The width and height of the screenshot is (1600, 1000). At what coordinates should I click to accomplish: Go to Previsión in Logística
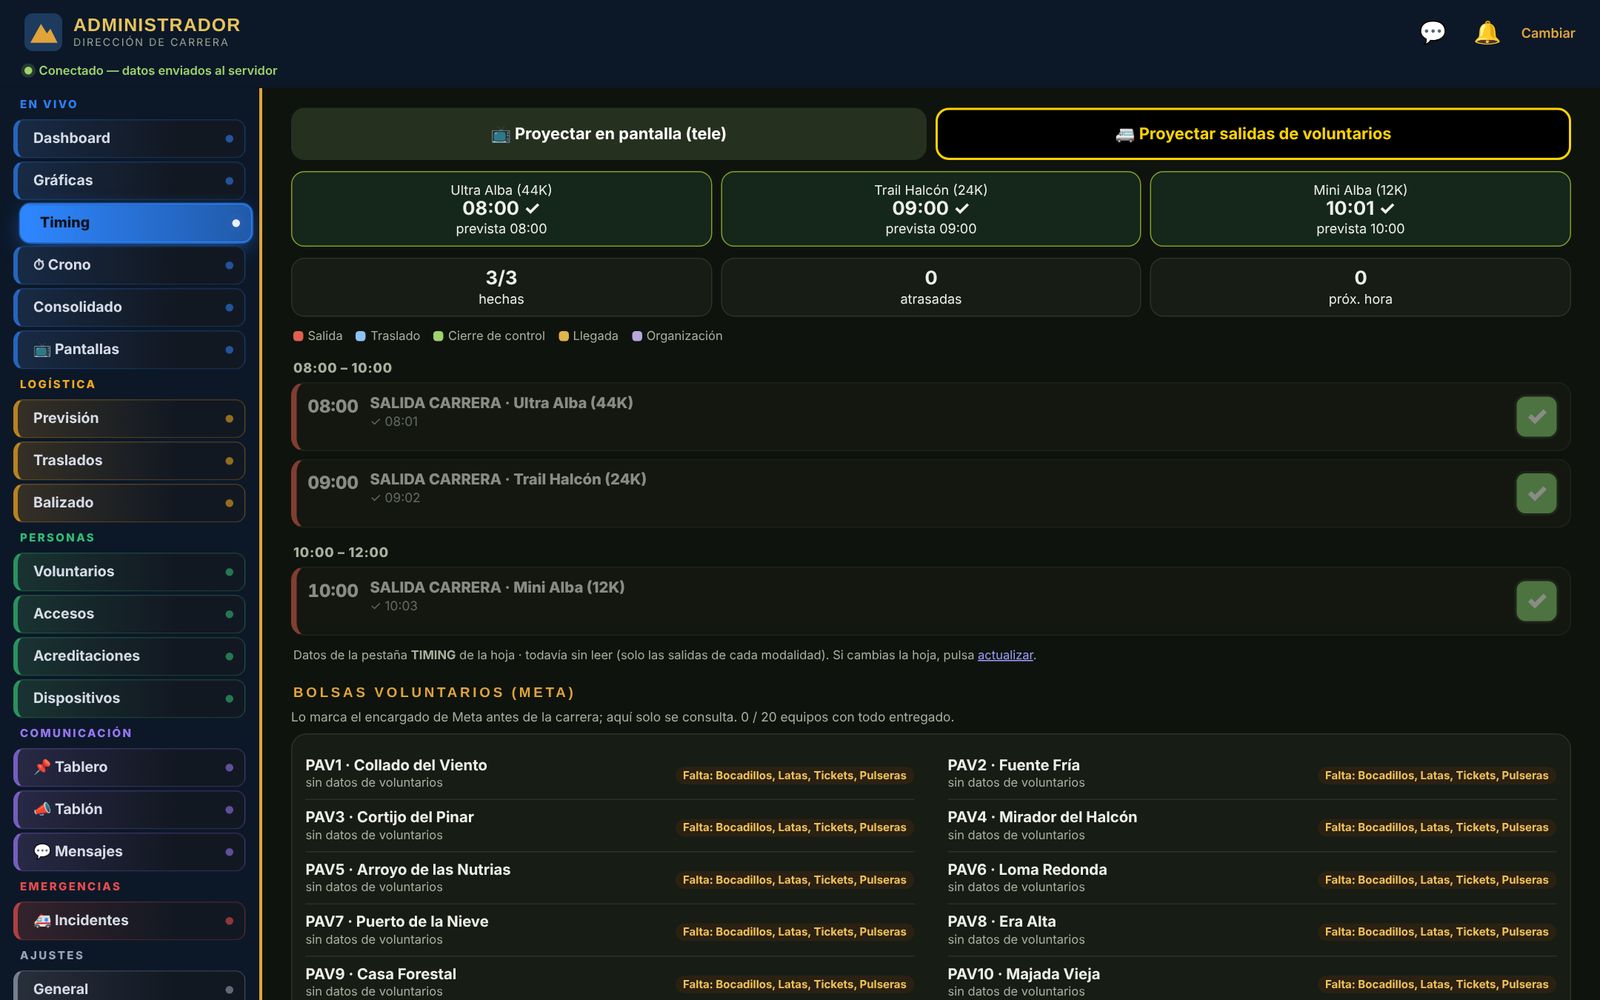tap(129, 418)
